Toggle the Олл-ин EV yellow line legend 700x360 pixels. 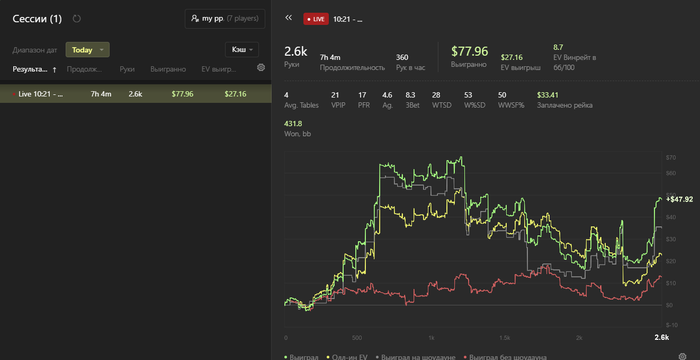(x=346, y=357)
